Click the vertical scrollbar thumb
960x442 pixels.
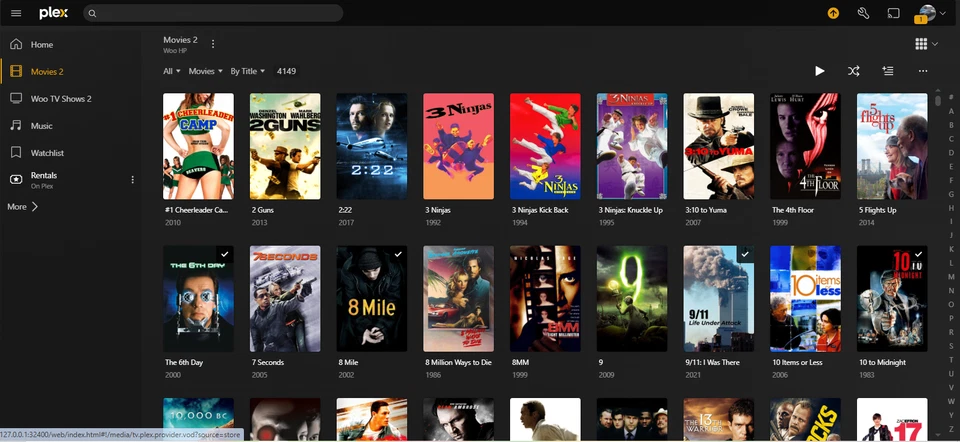click(937, 100)
